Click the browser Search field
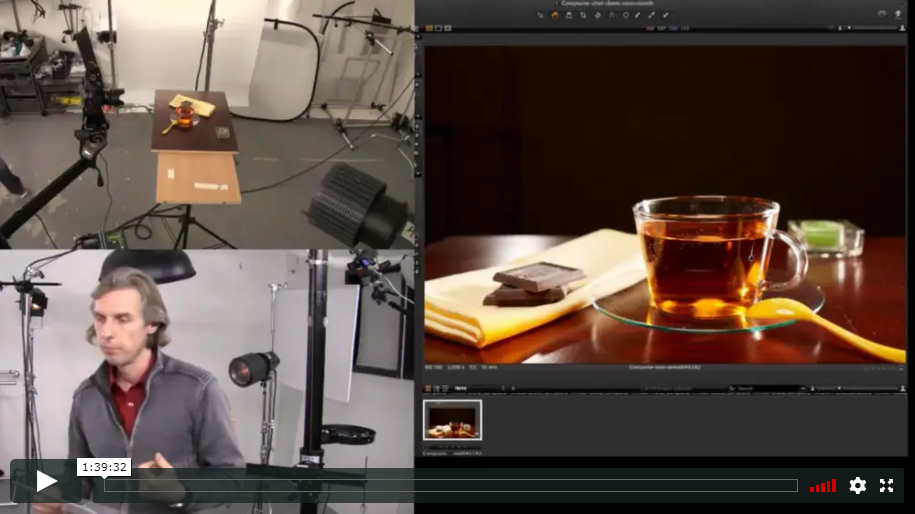 coord(766,388)
